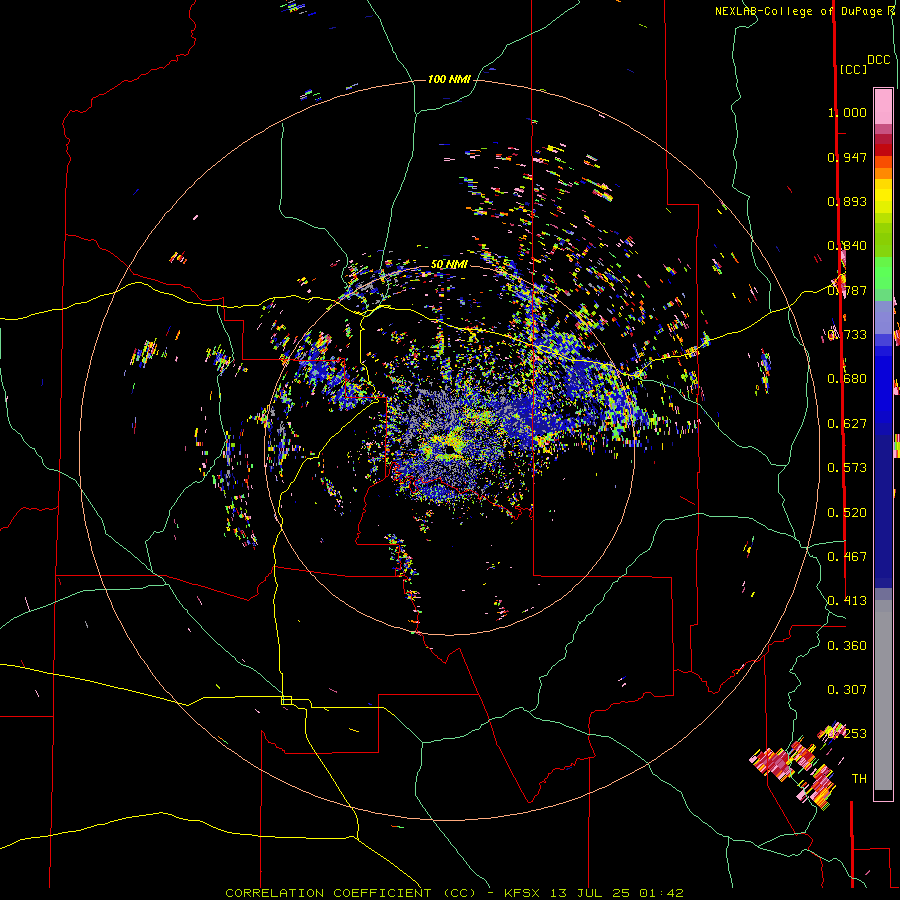900x900 pixels.
Task: Click the 0.520 legend value
Action: click(x=847, y=513)
